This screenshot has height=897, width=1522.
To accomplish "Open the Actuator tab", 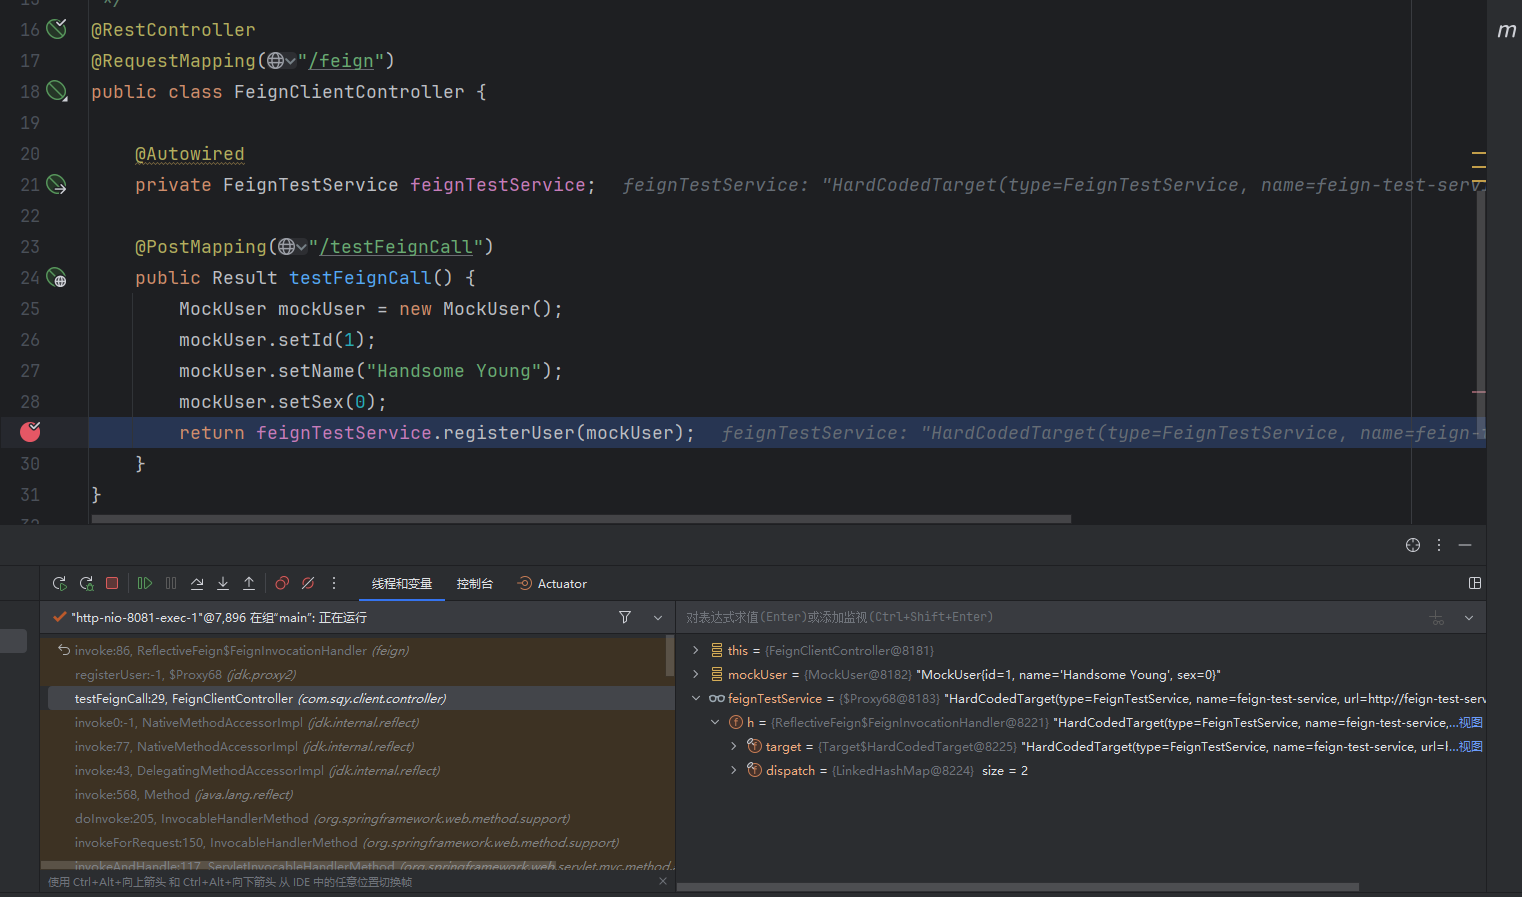I will [552, 584].
